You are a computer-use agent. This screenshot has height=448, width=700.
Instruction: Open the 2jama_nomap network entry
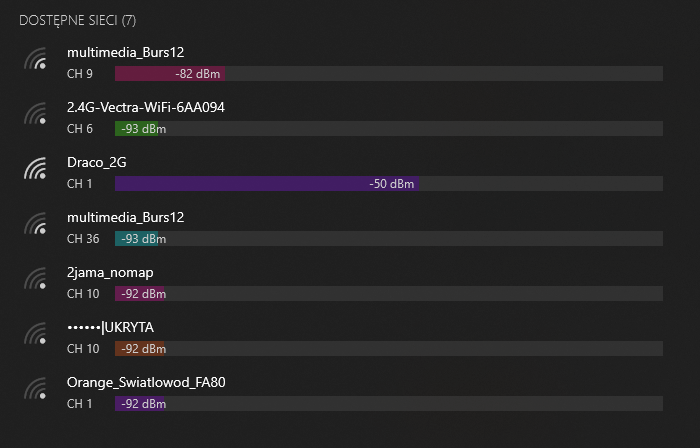110,272
